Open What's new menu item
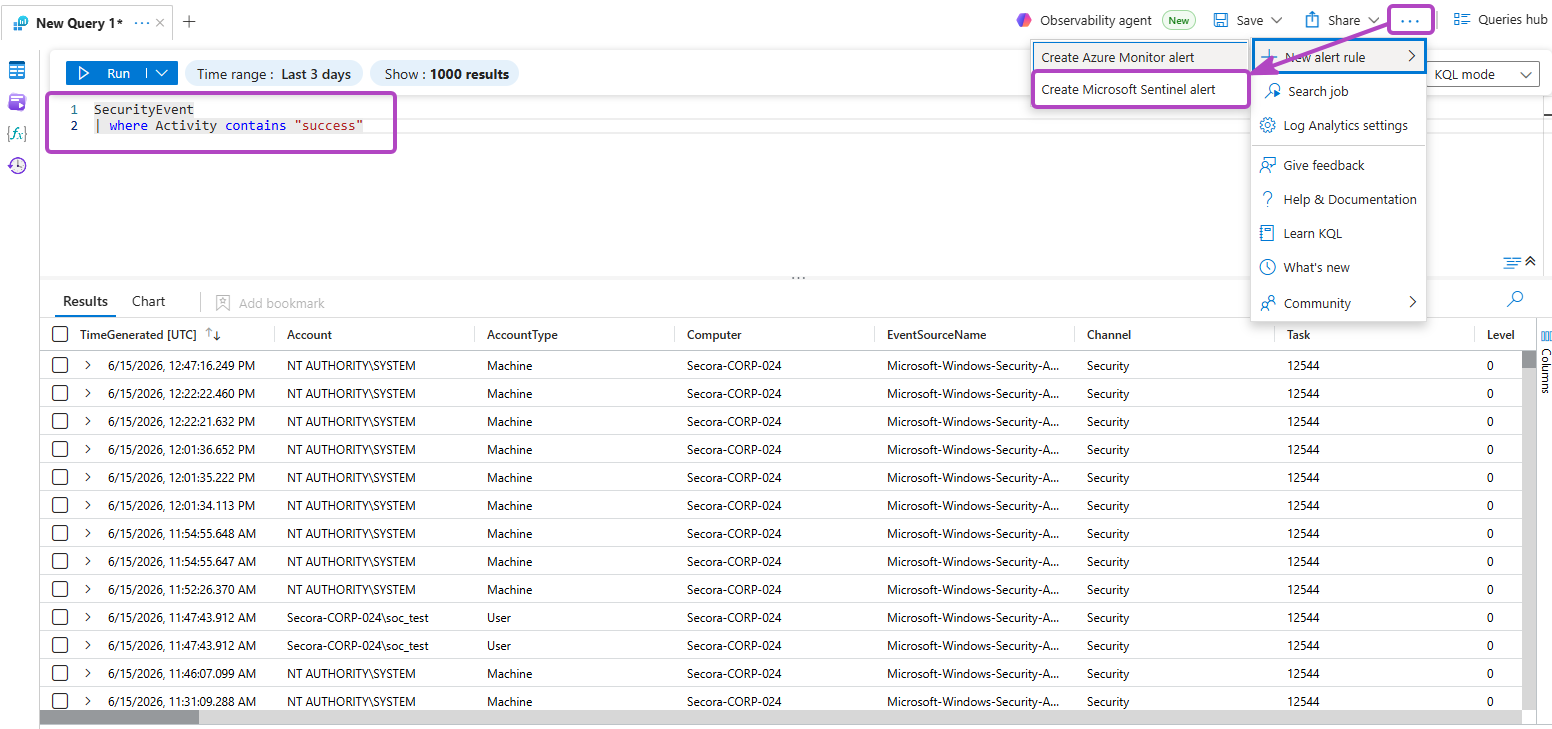The width and height of the screenshot is (1552, 729). 1339,267
